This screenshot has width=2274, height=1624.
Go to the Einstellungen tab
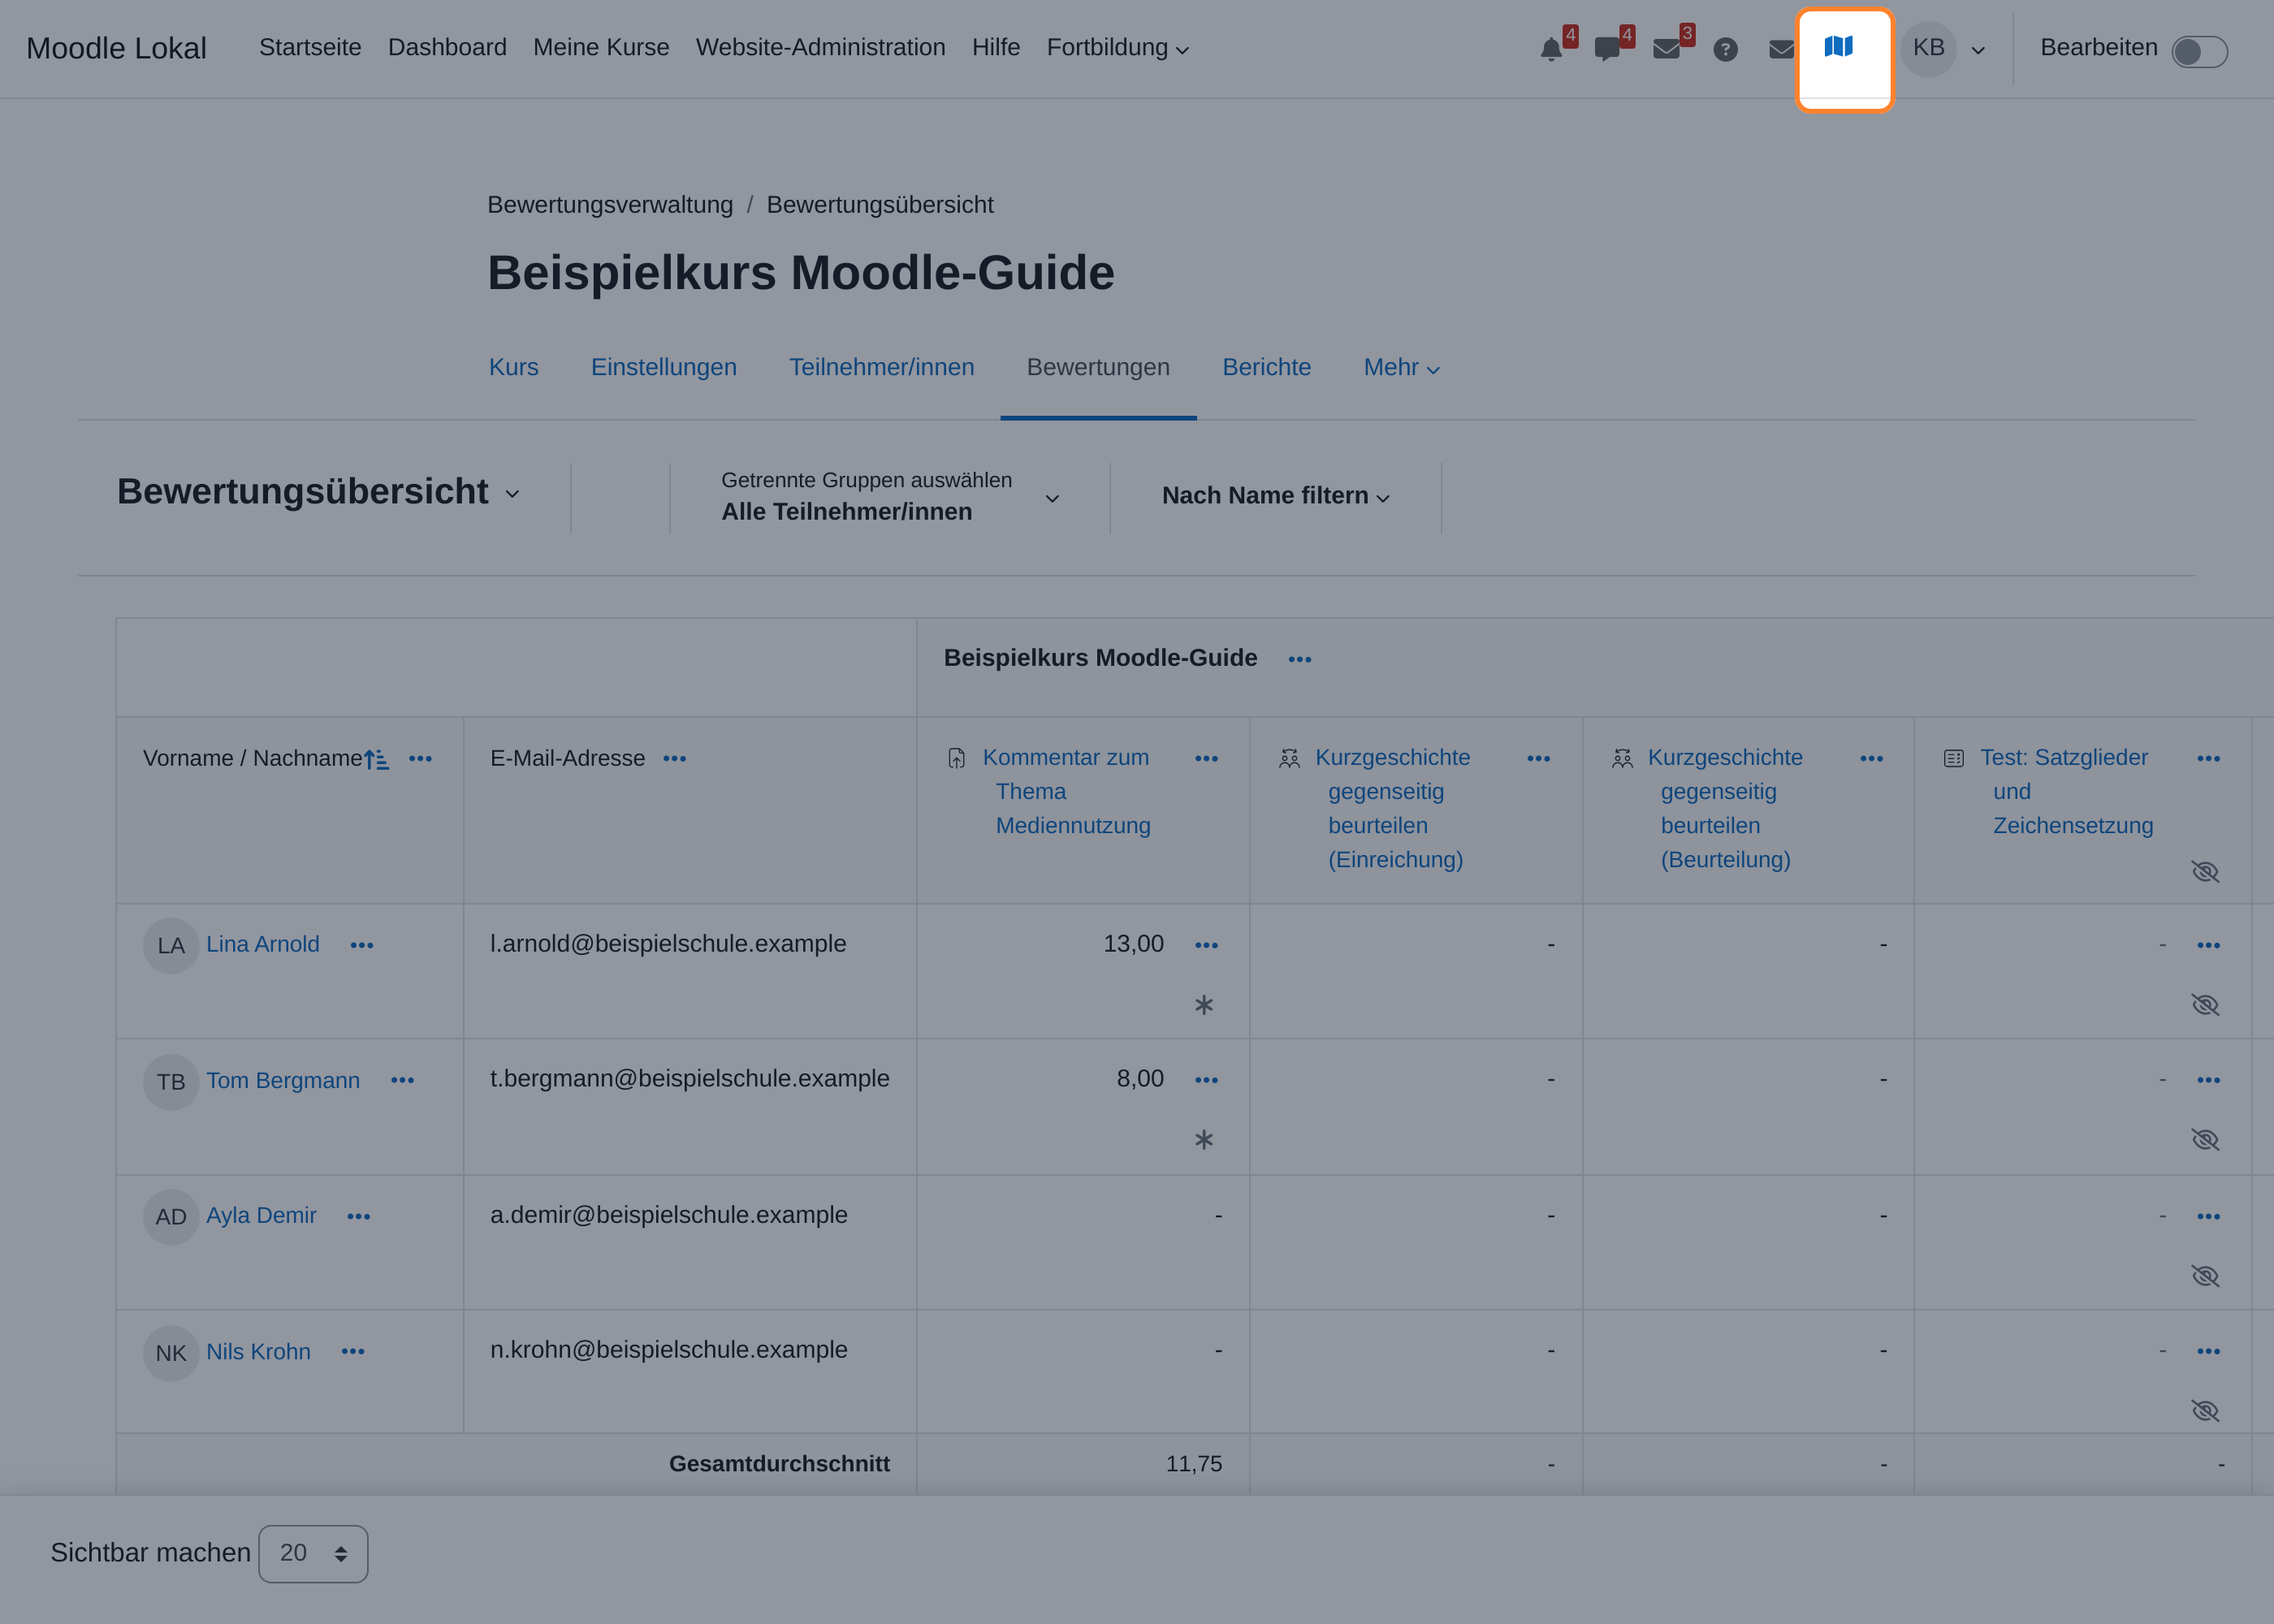[664, 368]
